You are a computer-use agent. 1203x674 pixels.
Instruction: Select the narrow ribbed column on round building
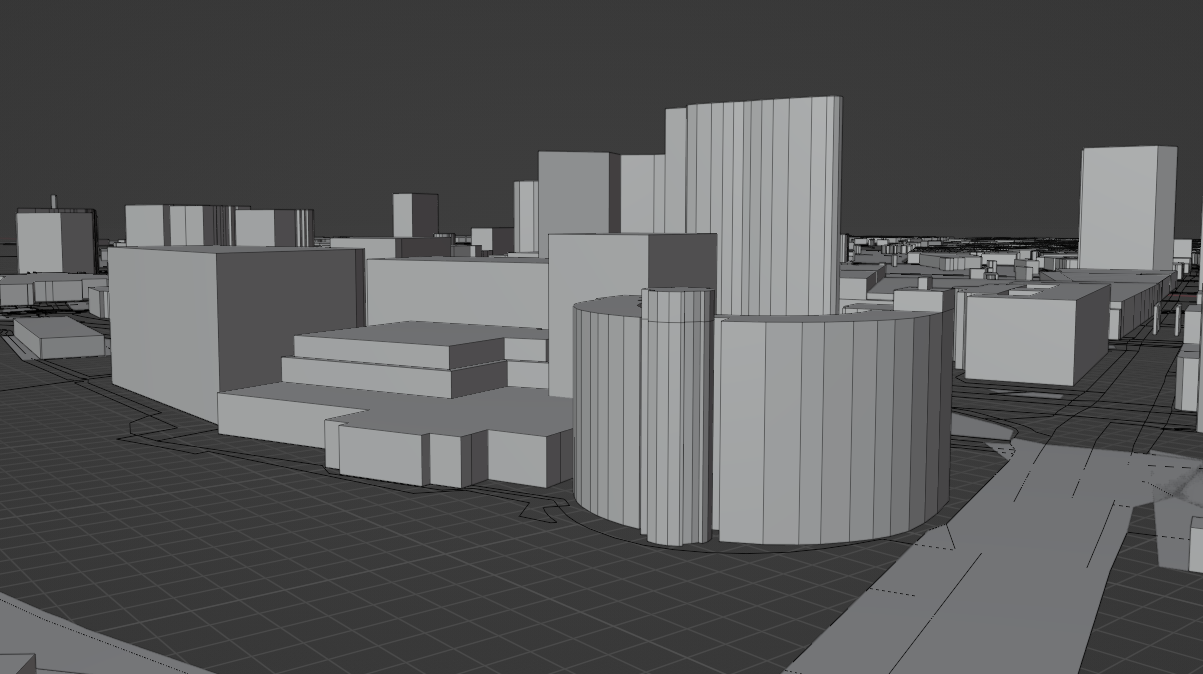pos(677,415)
